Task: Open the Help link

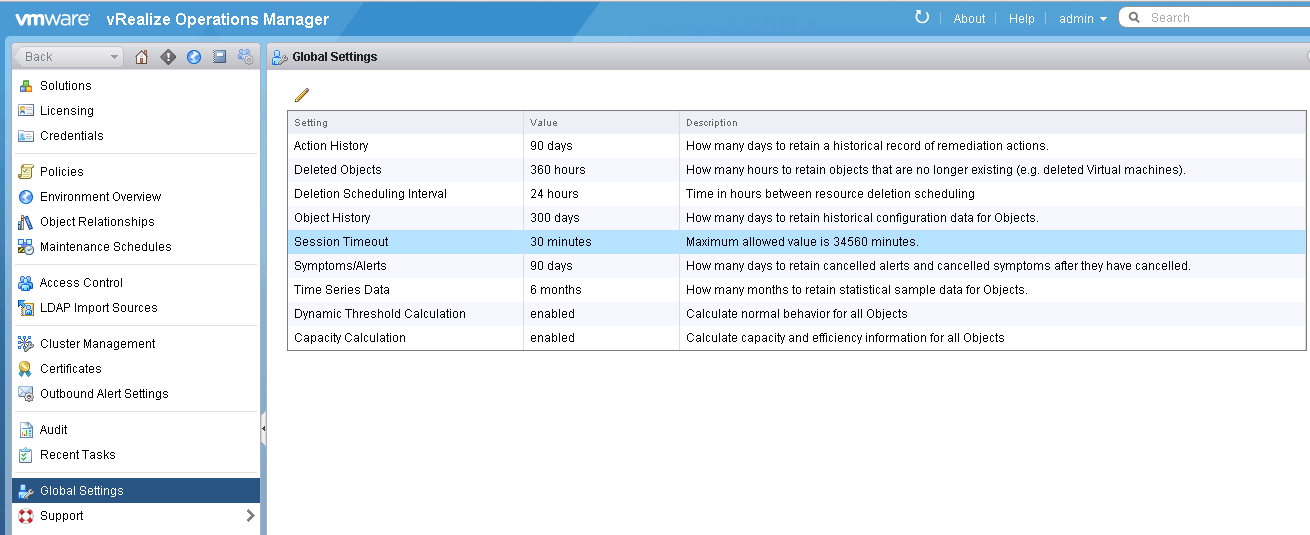Action: 1022,19
